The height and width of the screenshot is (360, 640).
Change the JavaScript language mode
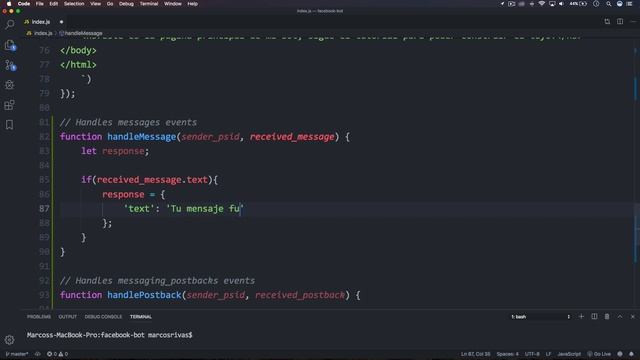coord(569,354)
